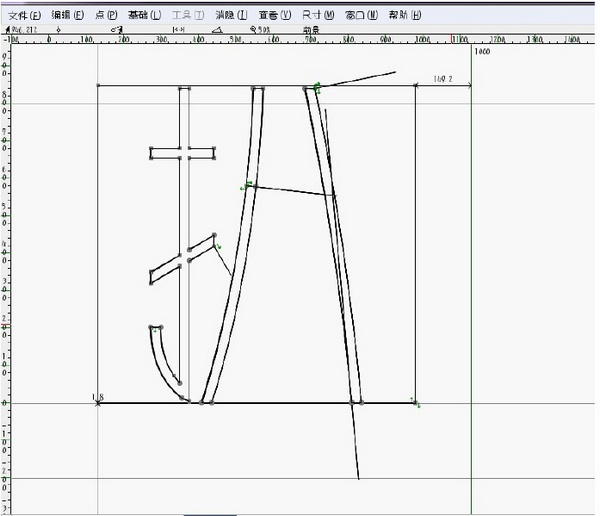Click the bottom-left corner point of glyph box
Image resolution: width=600 pixels, height=516 pixels.
click(98, 403)
